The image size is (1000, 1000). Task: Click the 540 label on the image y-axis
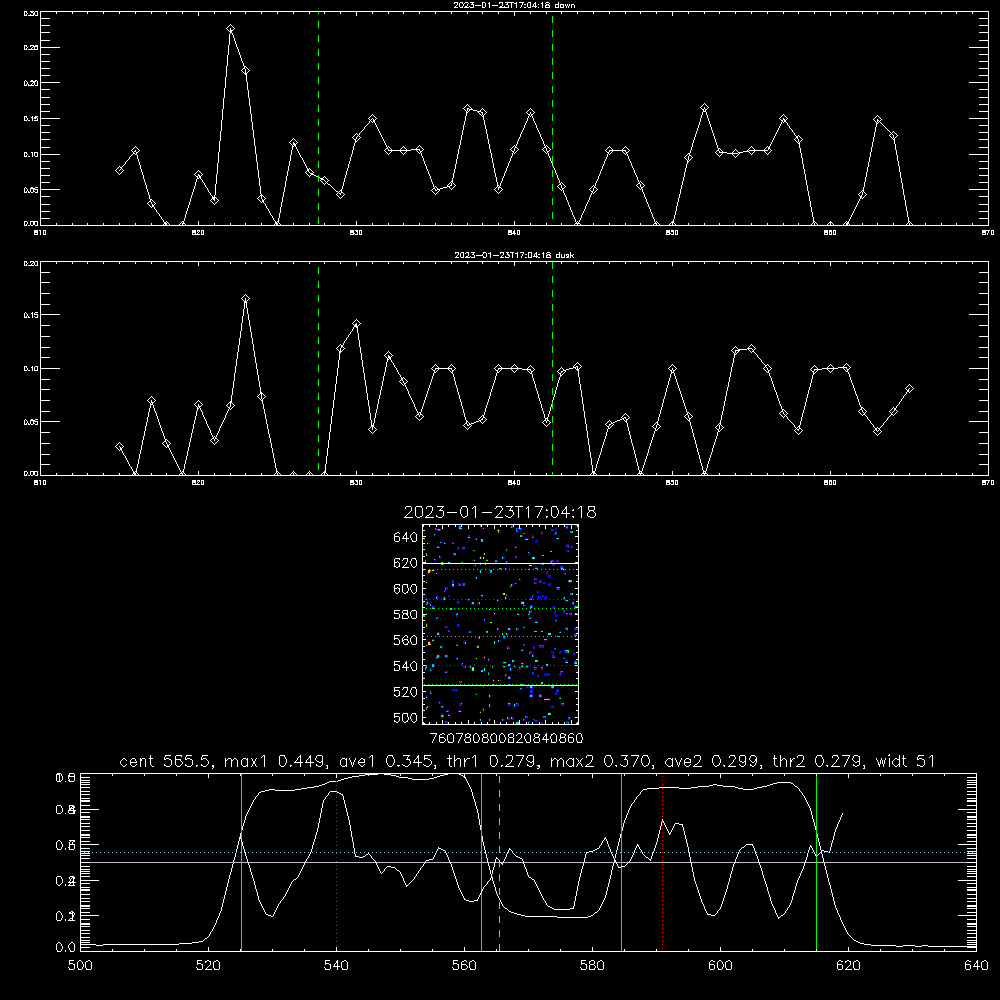coord(405,666)
